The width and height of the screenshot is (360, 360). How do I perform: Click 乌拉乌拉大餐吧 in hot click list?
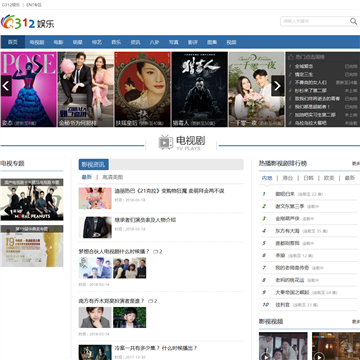(x=311, y=123)
